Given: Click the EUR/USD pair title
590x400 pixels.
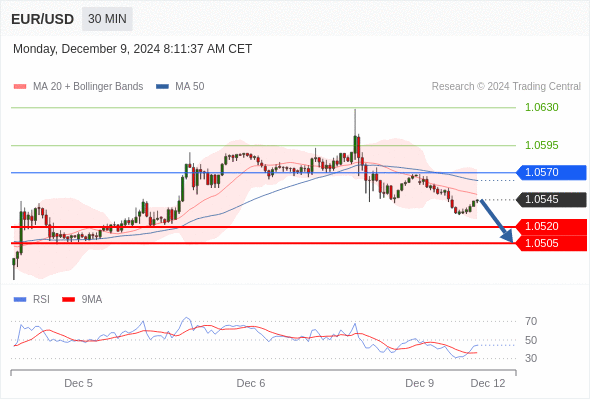Looking at the screenshot, I should point(43,19).
